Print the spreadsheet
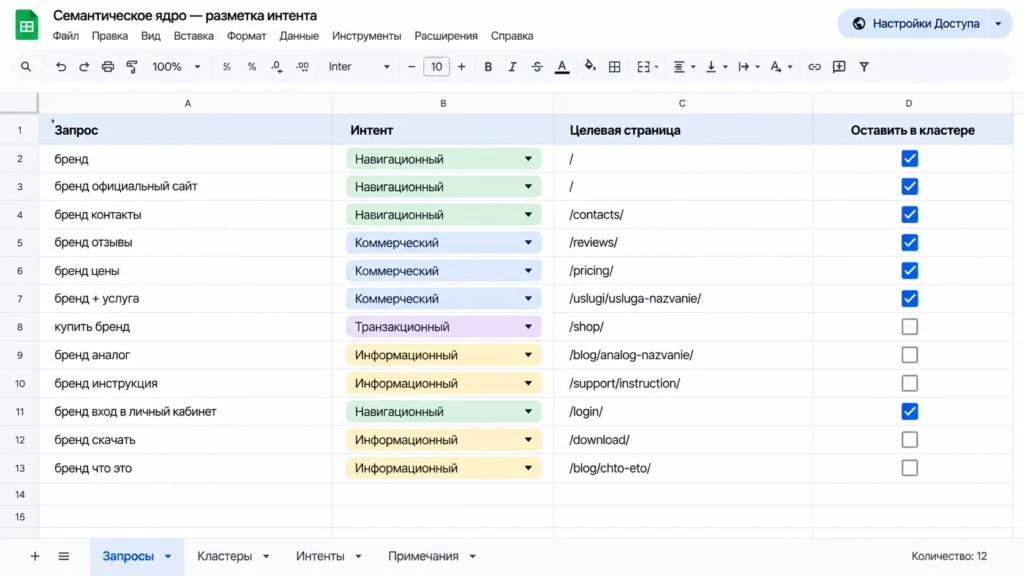 [x=108, y=67]
